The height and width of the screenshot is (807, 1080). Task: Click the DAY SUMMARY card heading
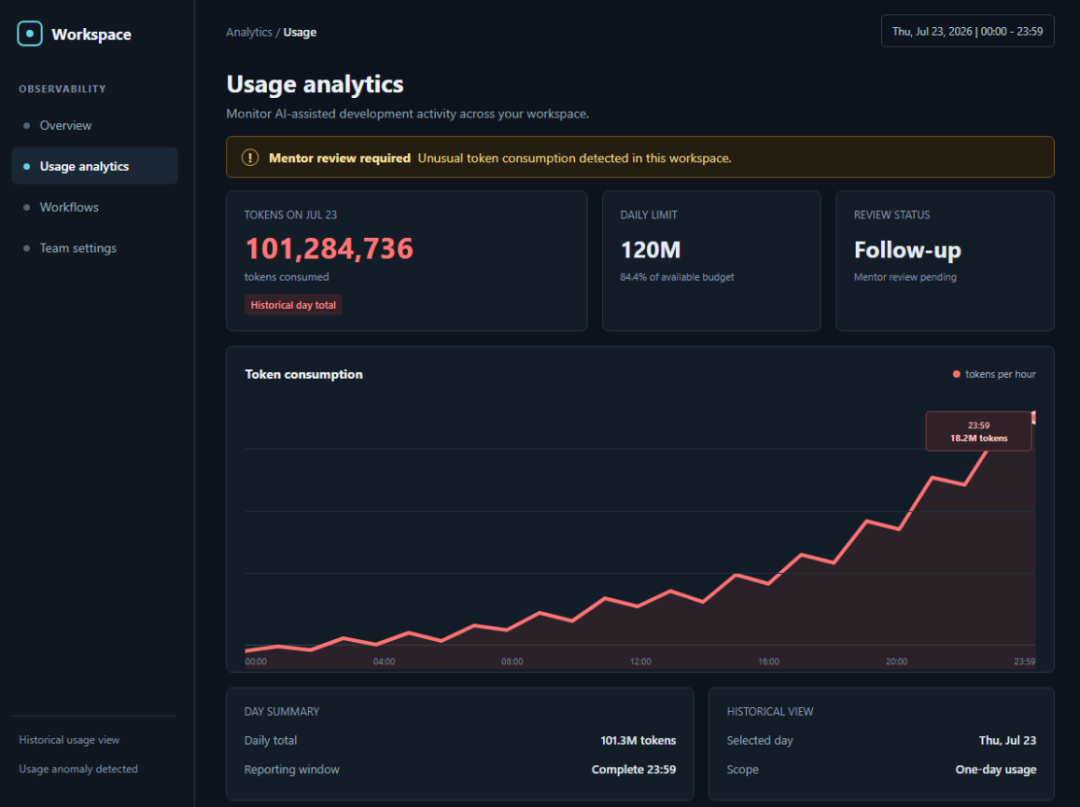point(281,711)
